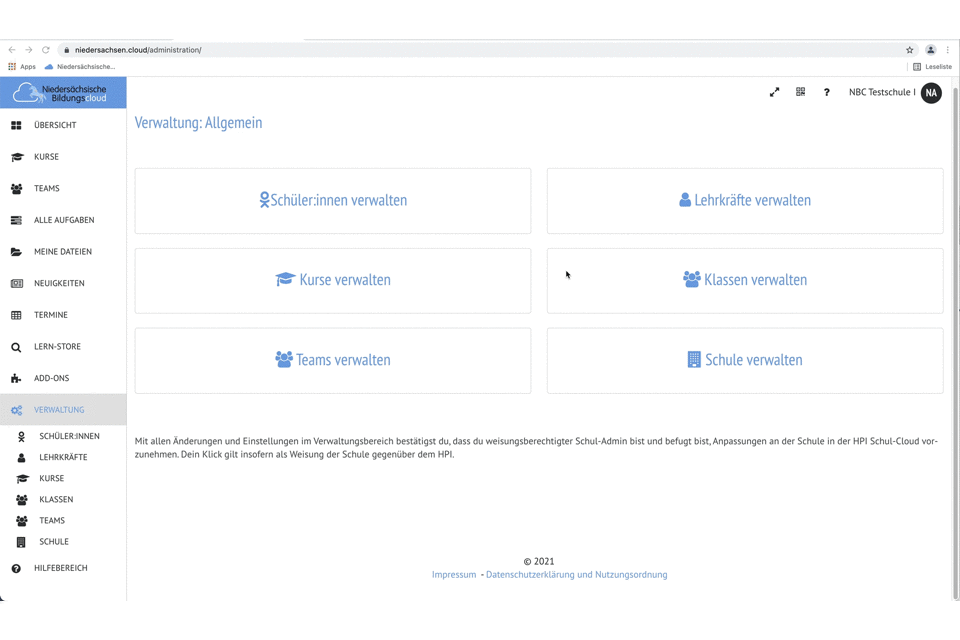Open the NA user avatar menu

(931, 92)
